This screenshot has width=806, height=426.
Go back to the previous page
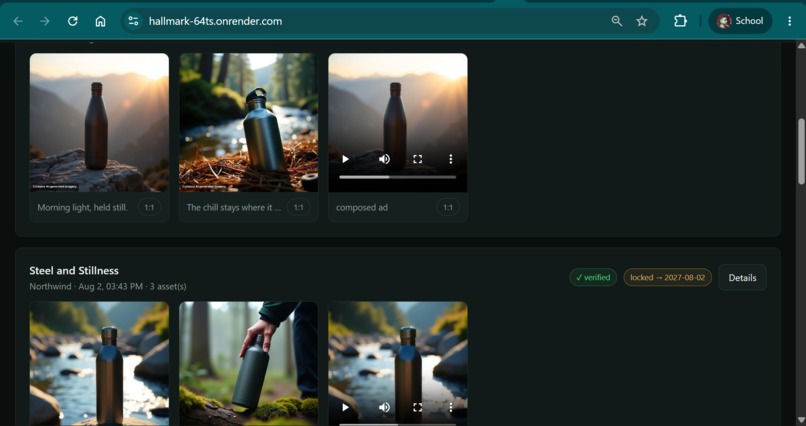pos(18,21)
